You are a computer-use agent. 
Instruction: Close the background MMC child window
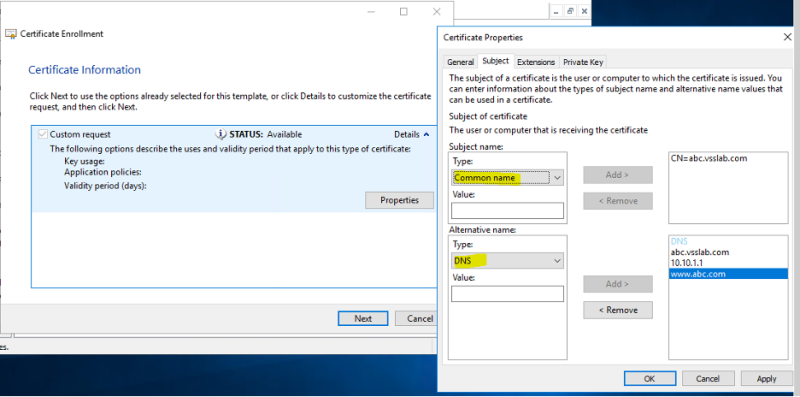584,11
